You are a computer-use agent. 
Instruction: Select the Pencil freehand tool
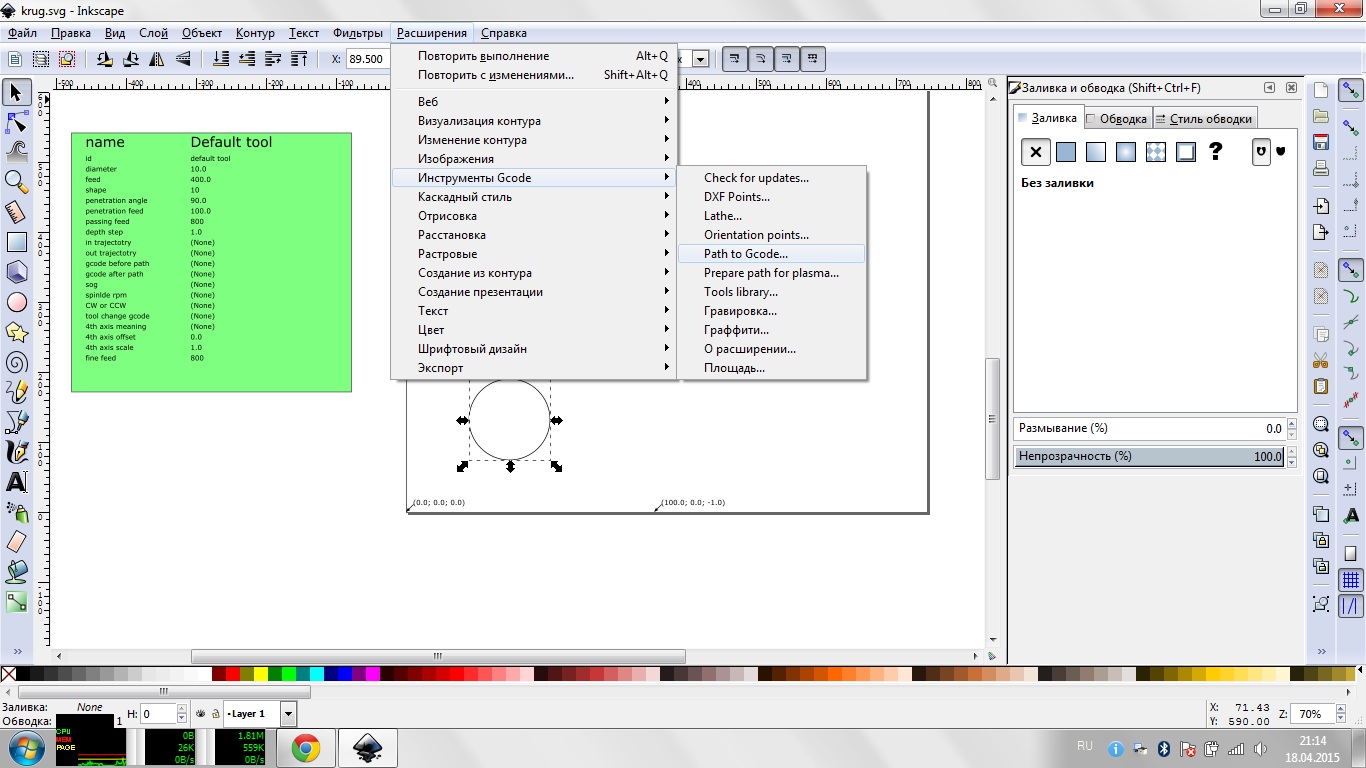tap(16, 391)
